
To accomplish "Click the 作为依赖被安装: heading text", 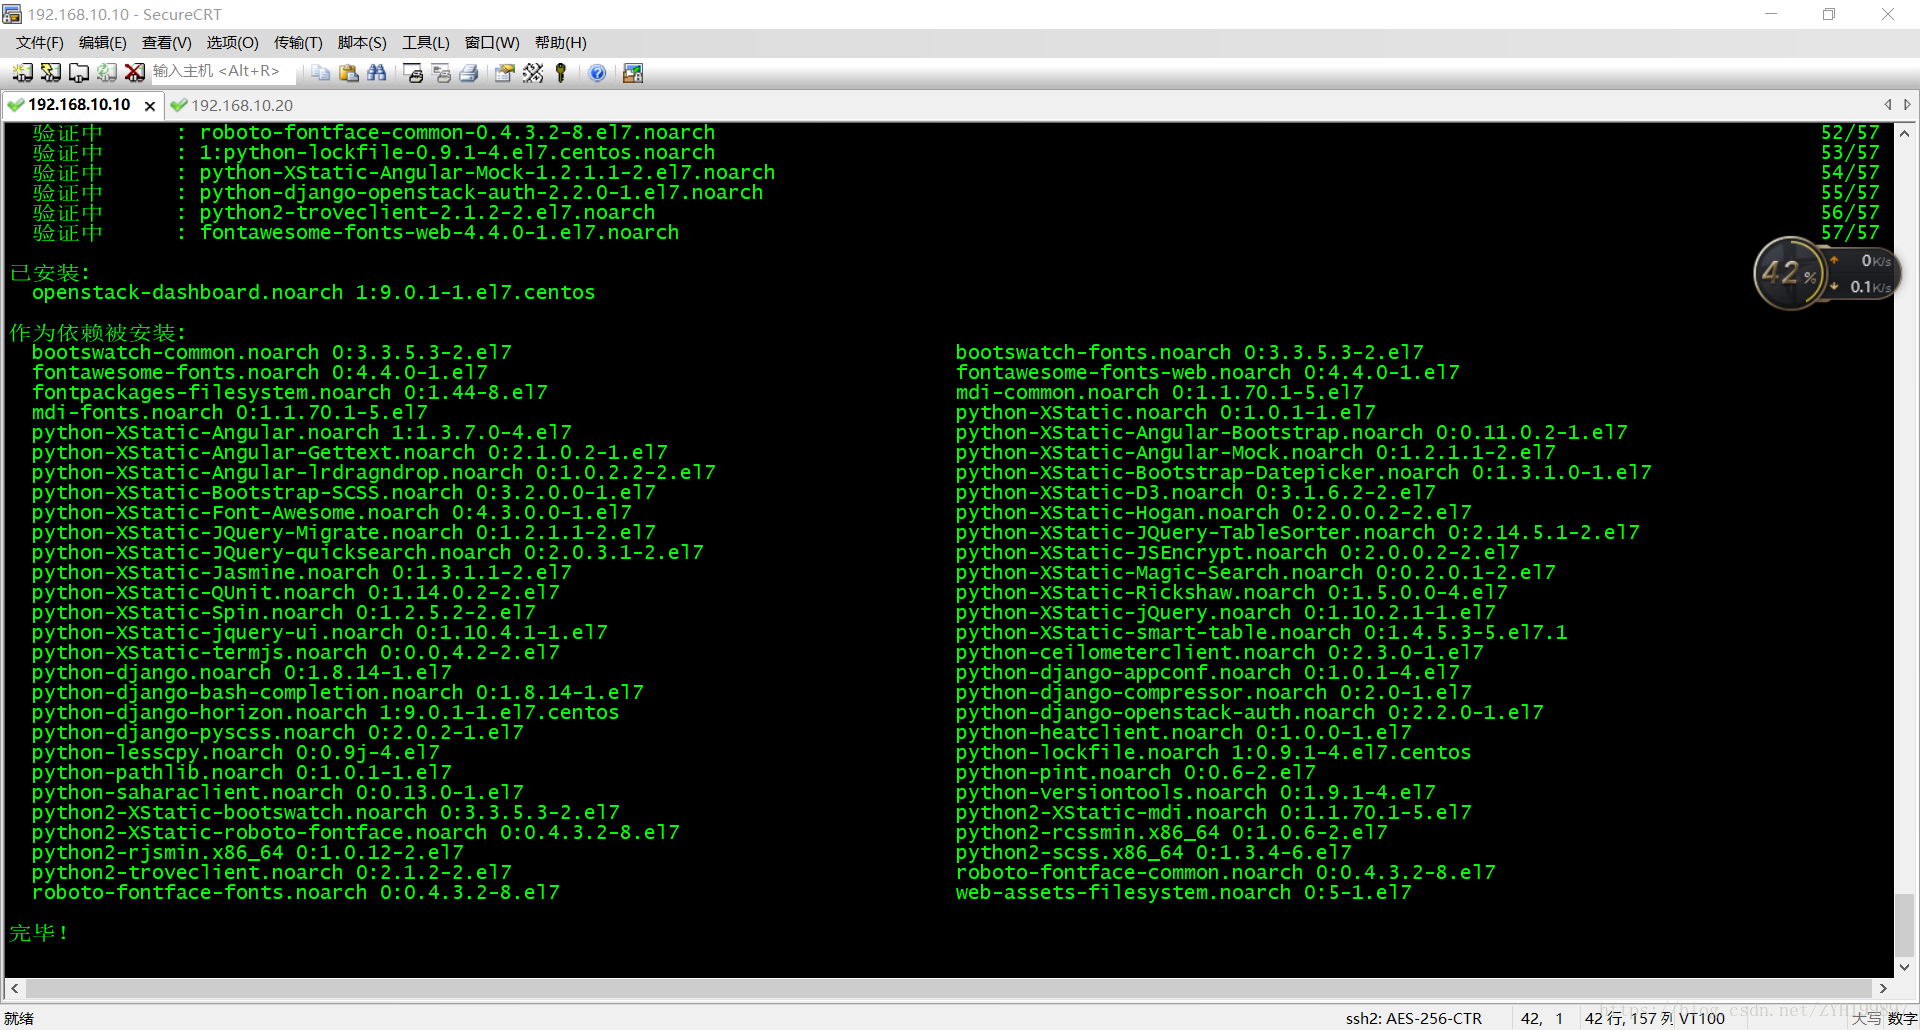I will point(97,332).
